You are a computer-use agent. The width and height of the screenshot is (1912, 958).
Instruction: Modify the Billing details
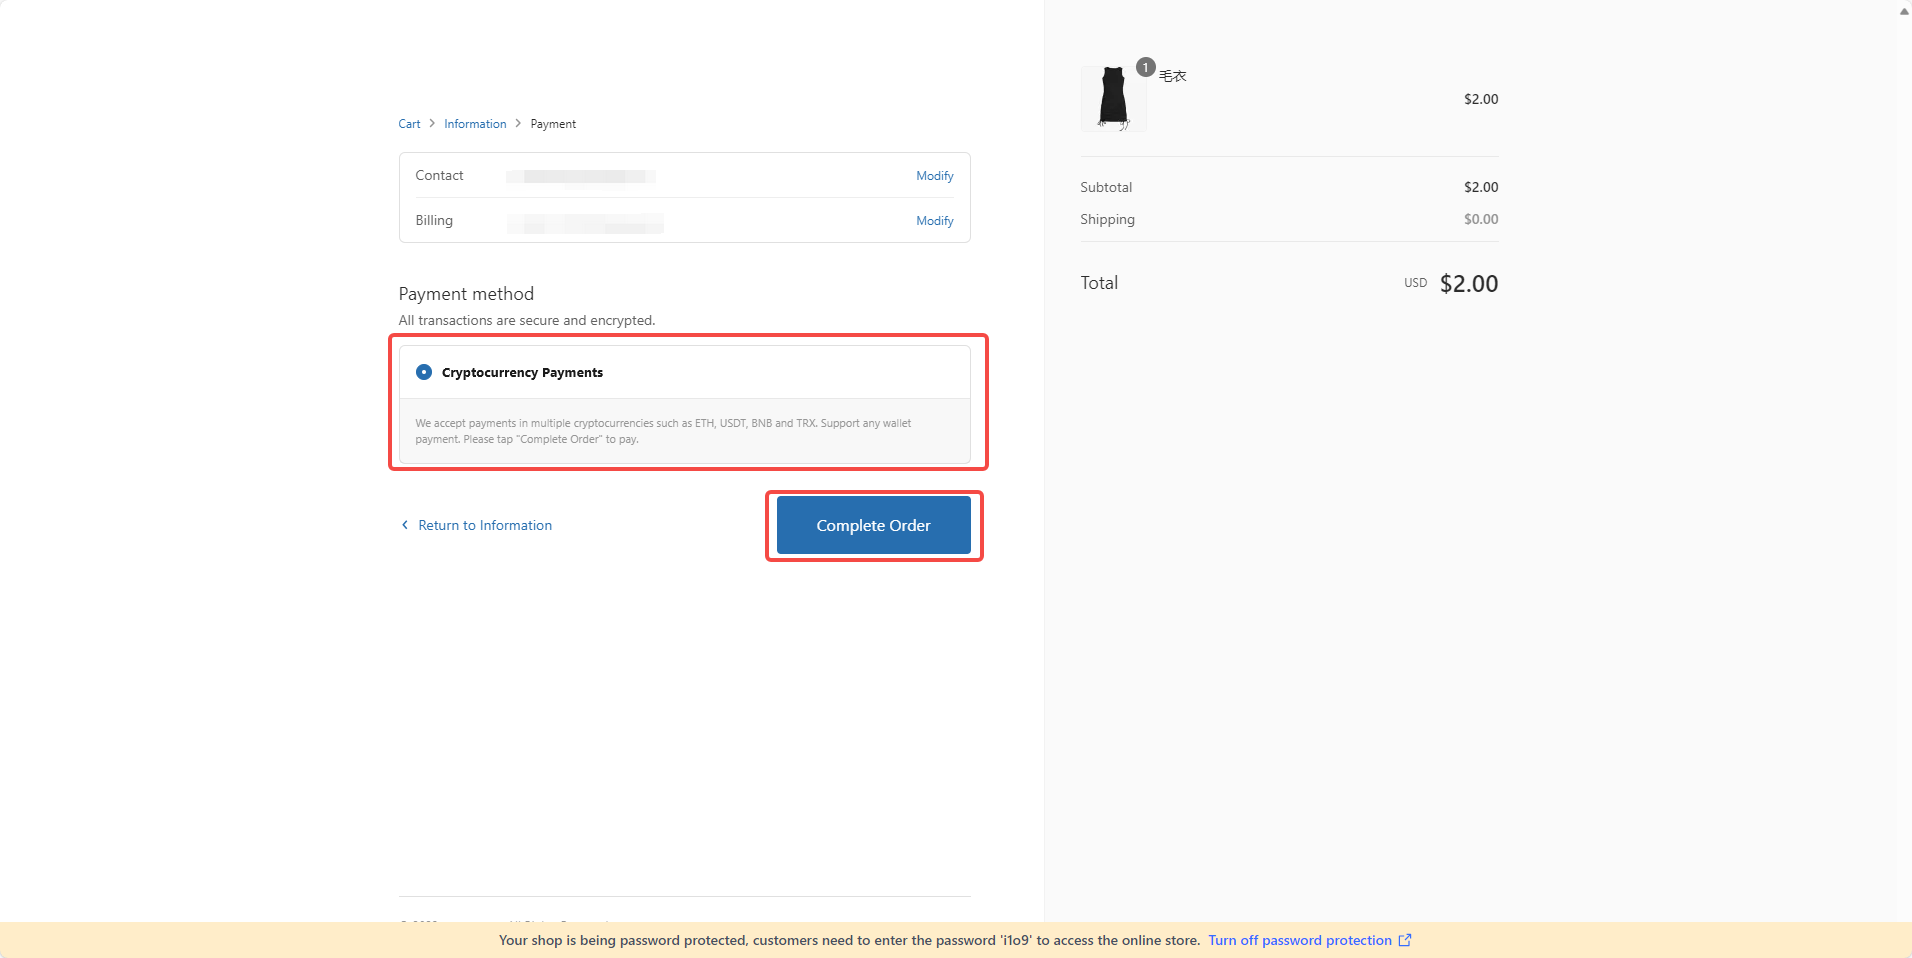click(935, 221)
